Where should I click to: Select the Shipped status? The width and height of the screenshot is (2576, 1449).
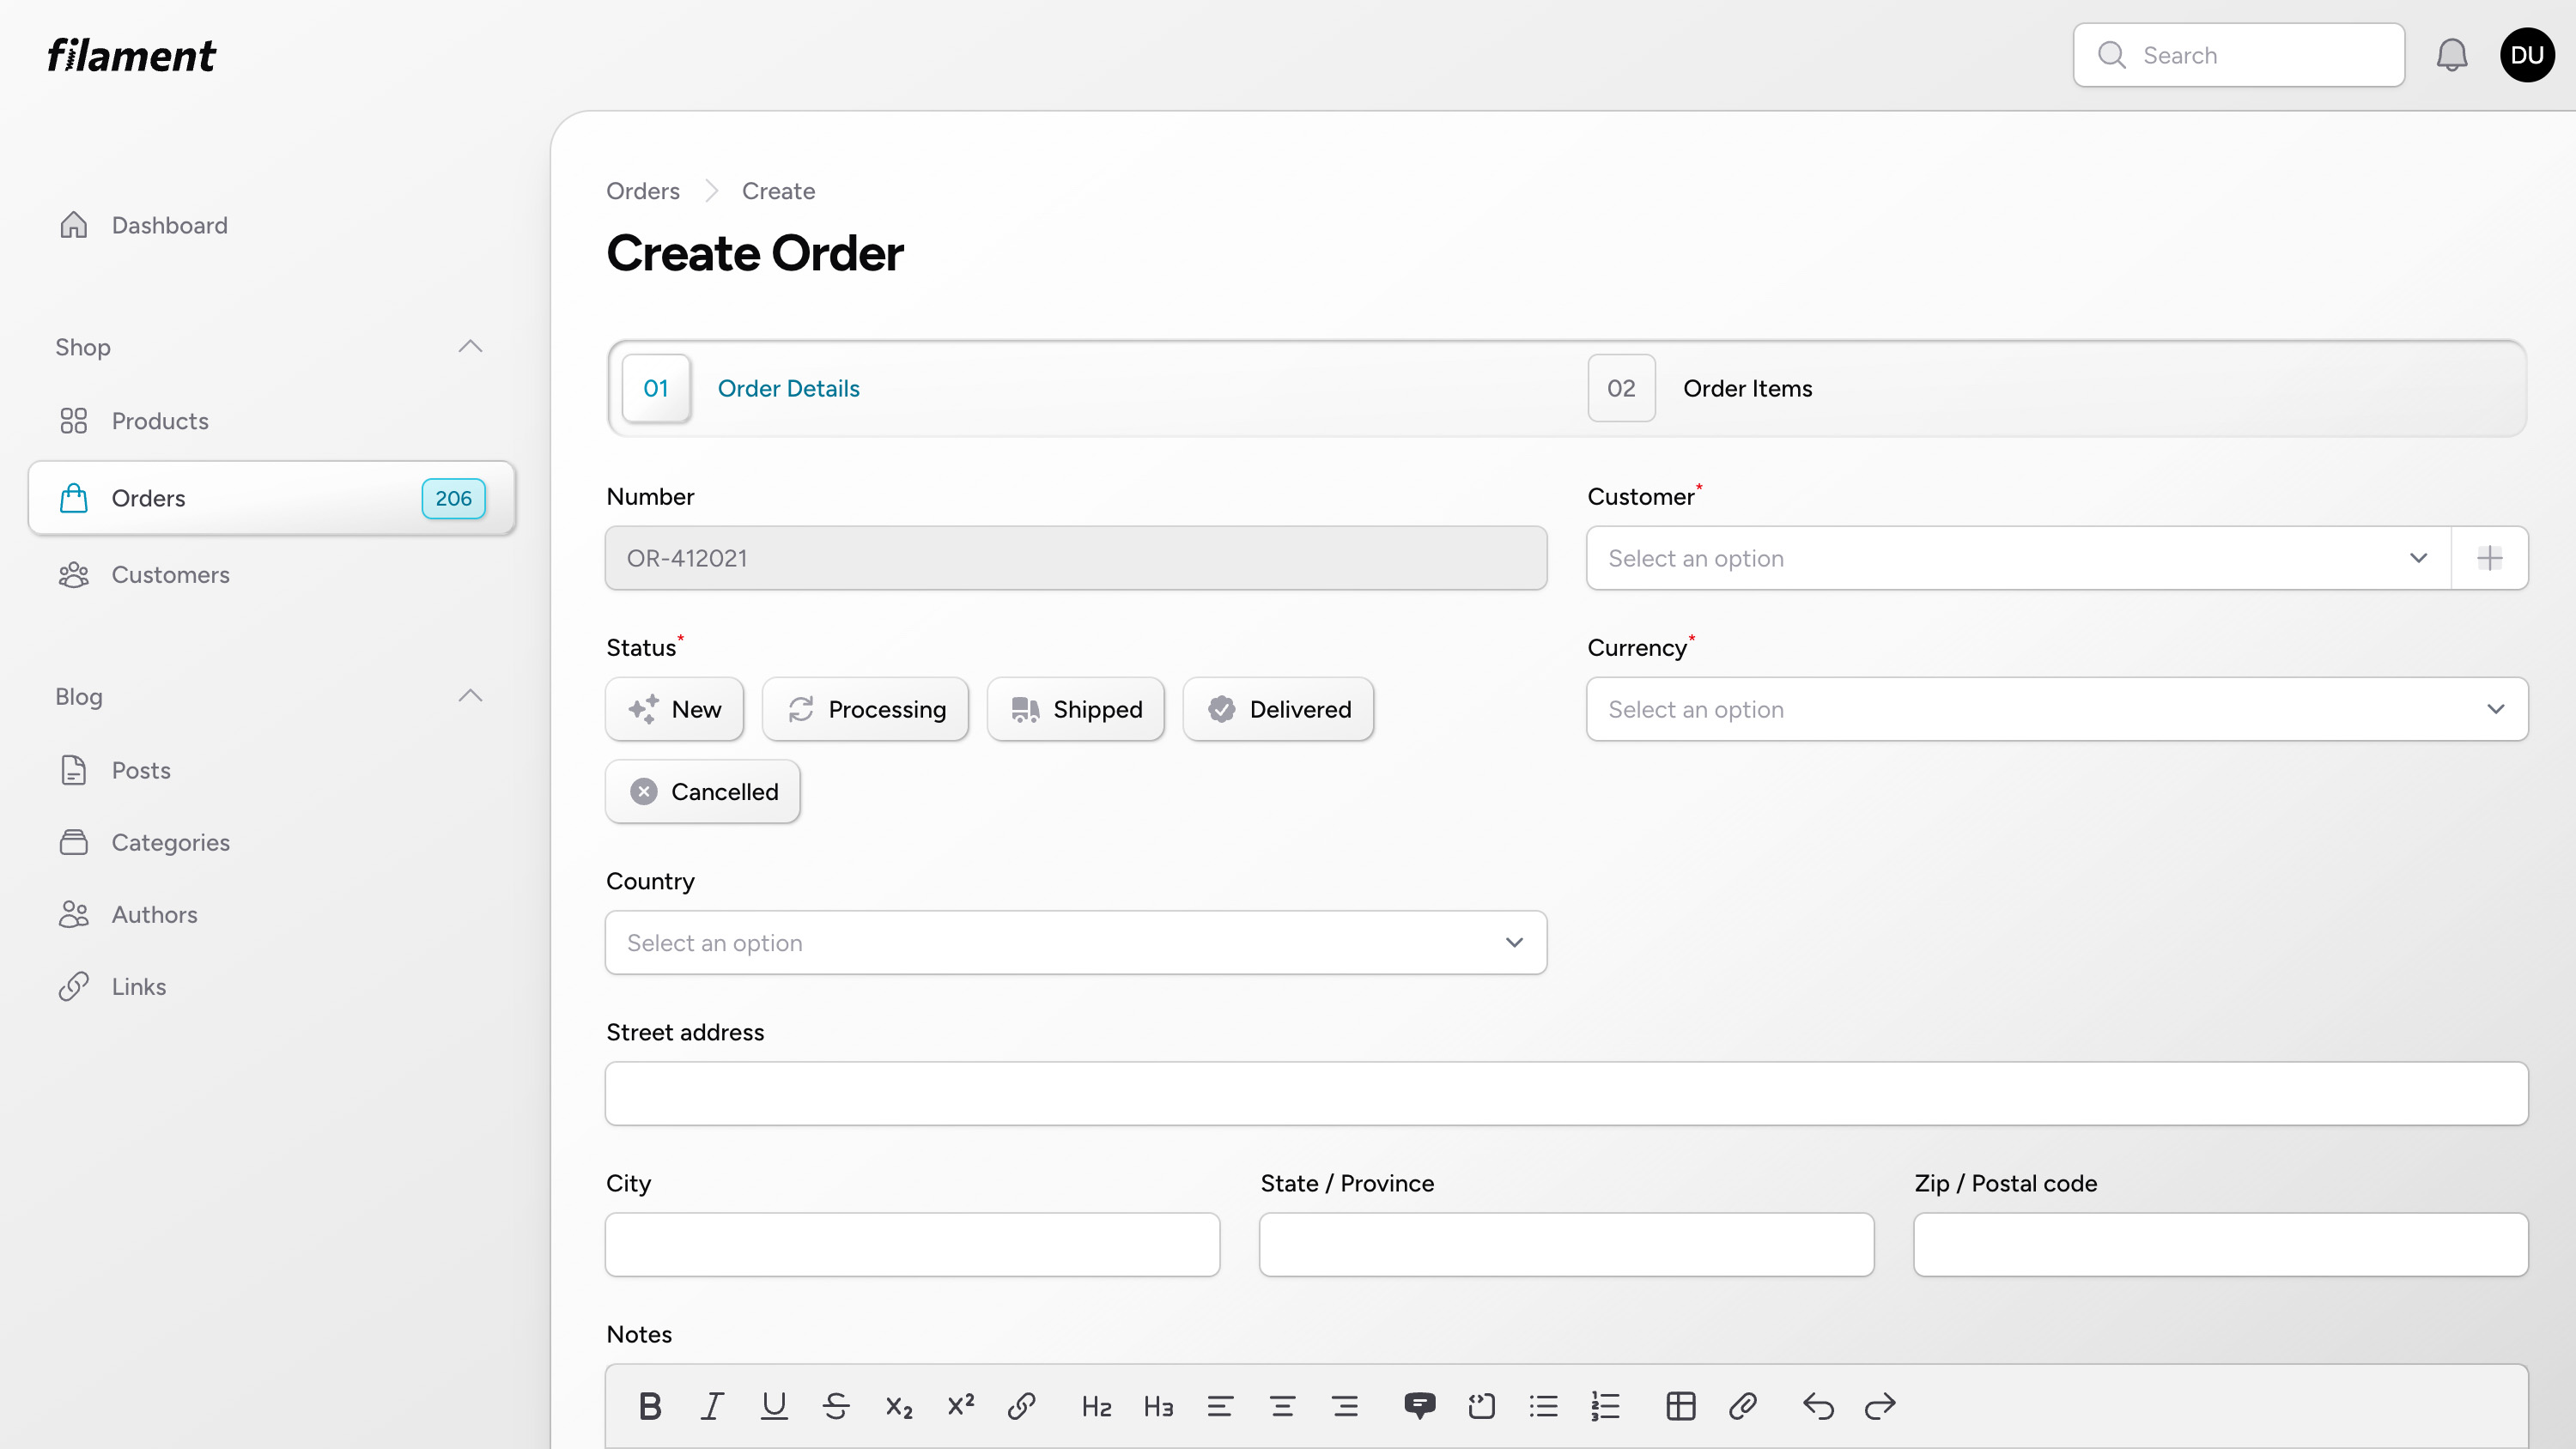(x=1075, y=709)
